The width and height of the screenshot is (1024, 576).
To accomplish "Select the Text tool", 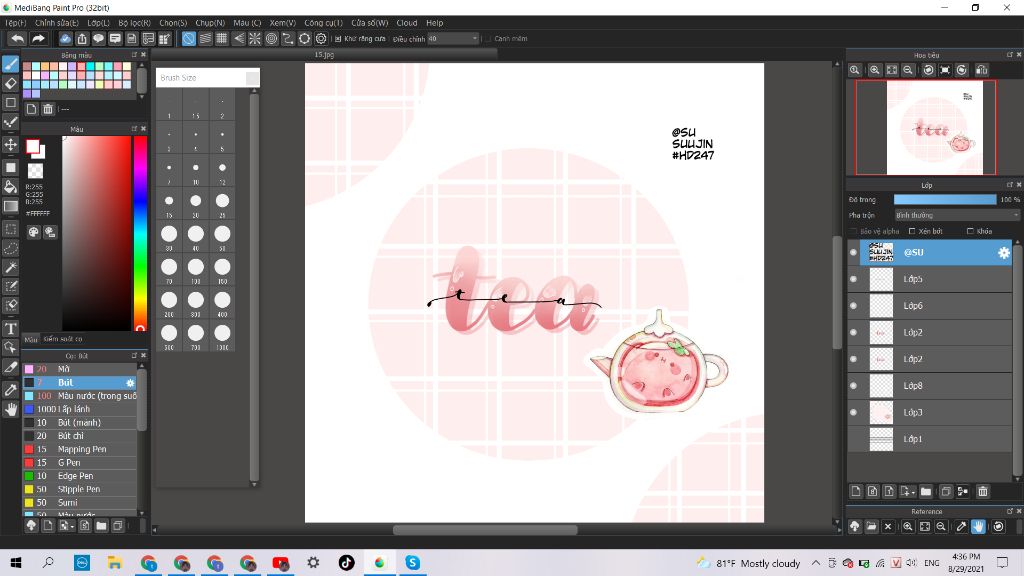I will [10, 328].
